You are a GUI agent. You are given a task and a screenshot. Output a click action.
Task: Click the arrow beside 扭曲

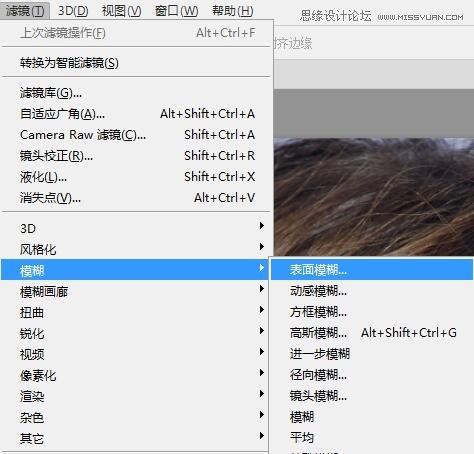(x=262, y=310)
